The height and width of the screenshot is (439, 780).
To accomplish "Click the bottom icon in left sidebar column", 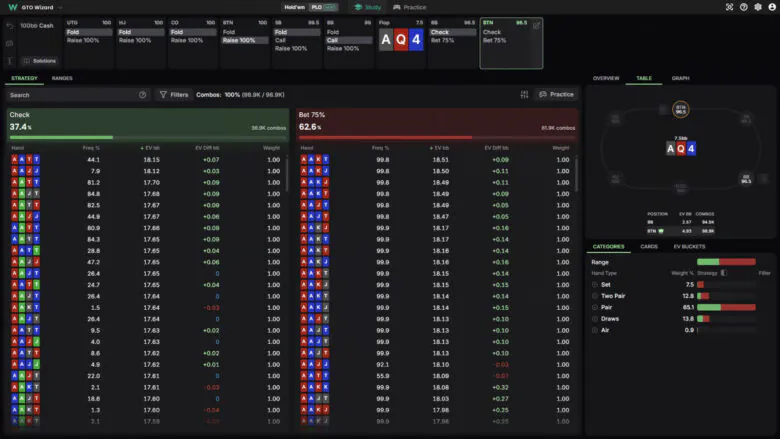I will pos(9,61).
